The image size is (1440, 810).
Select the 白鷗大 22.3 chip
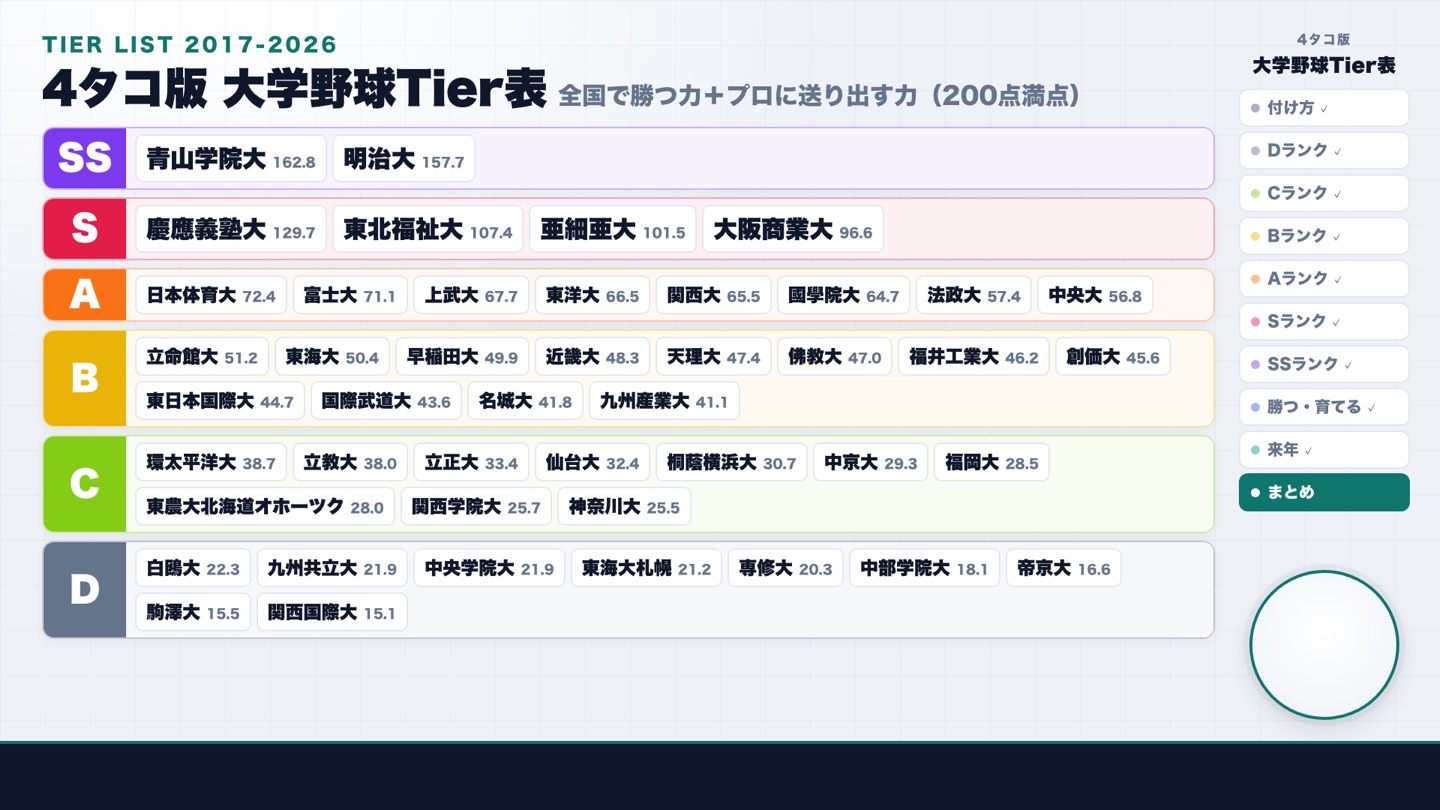click(x=193, y=568)
